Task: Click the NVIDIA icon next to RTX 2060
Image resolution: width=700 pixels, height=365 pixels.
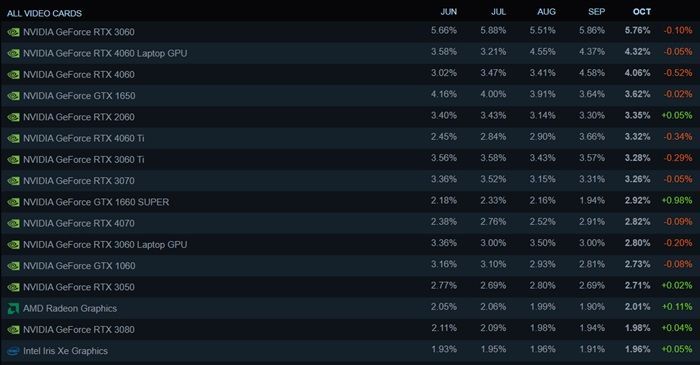Action: [x=13, y=117]
